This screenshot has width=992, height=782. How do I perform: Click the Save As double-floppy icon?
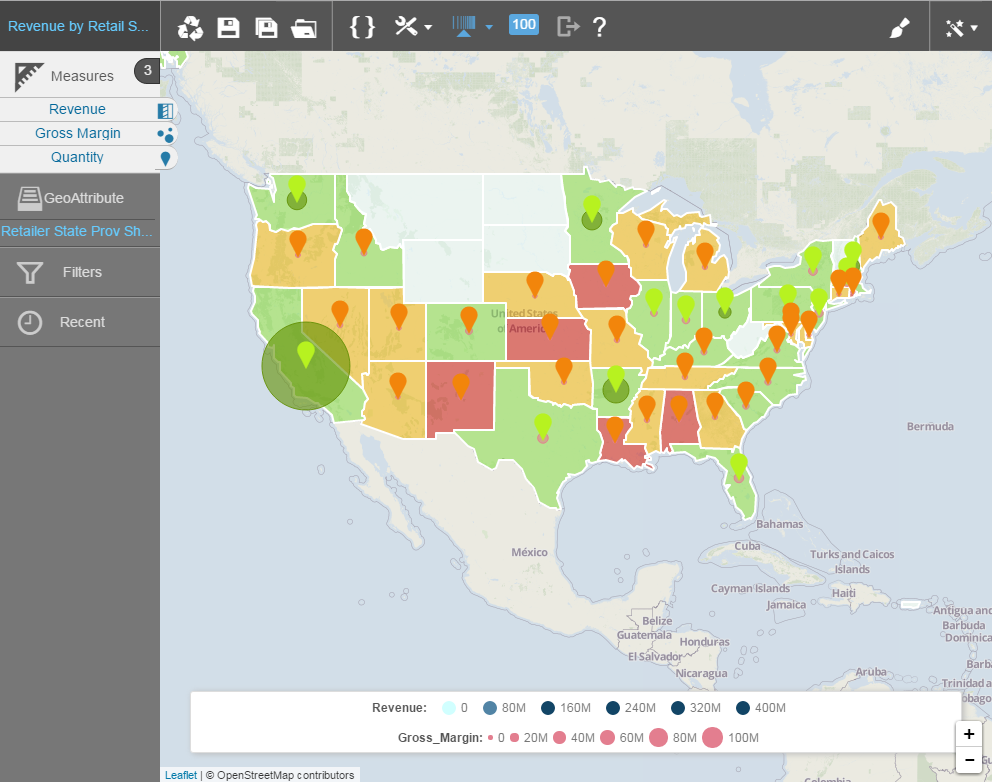tap(266, 27)
